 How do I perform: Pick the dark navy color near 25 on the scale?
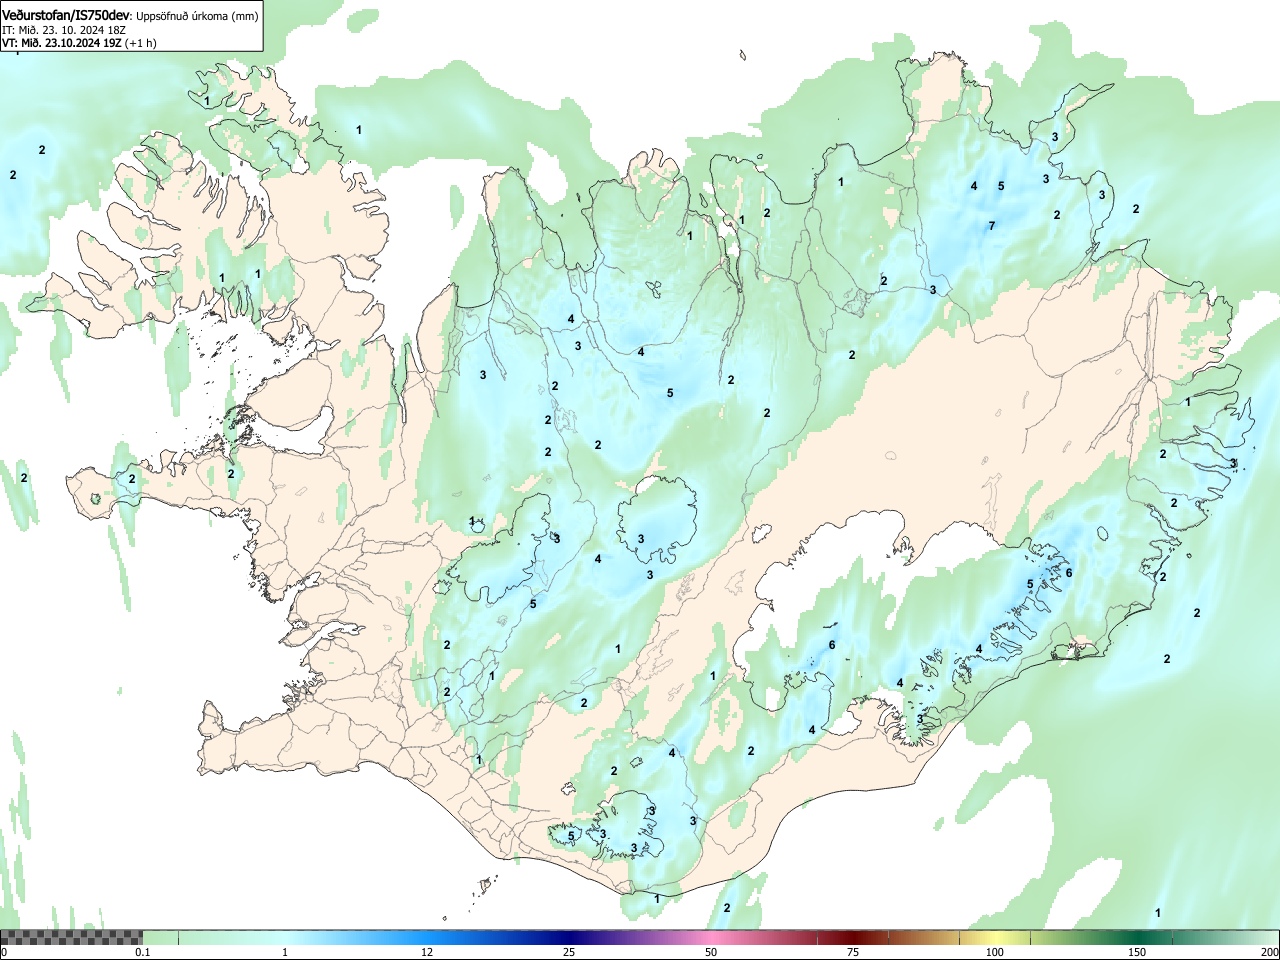pos(569,937)
